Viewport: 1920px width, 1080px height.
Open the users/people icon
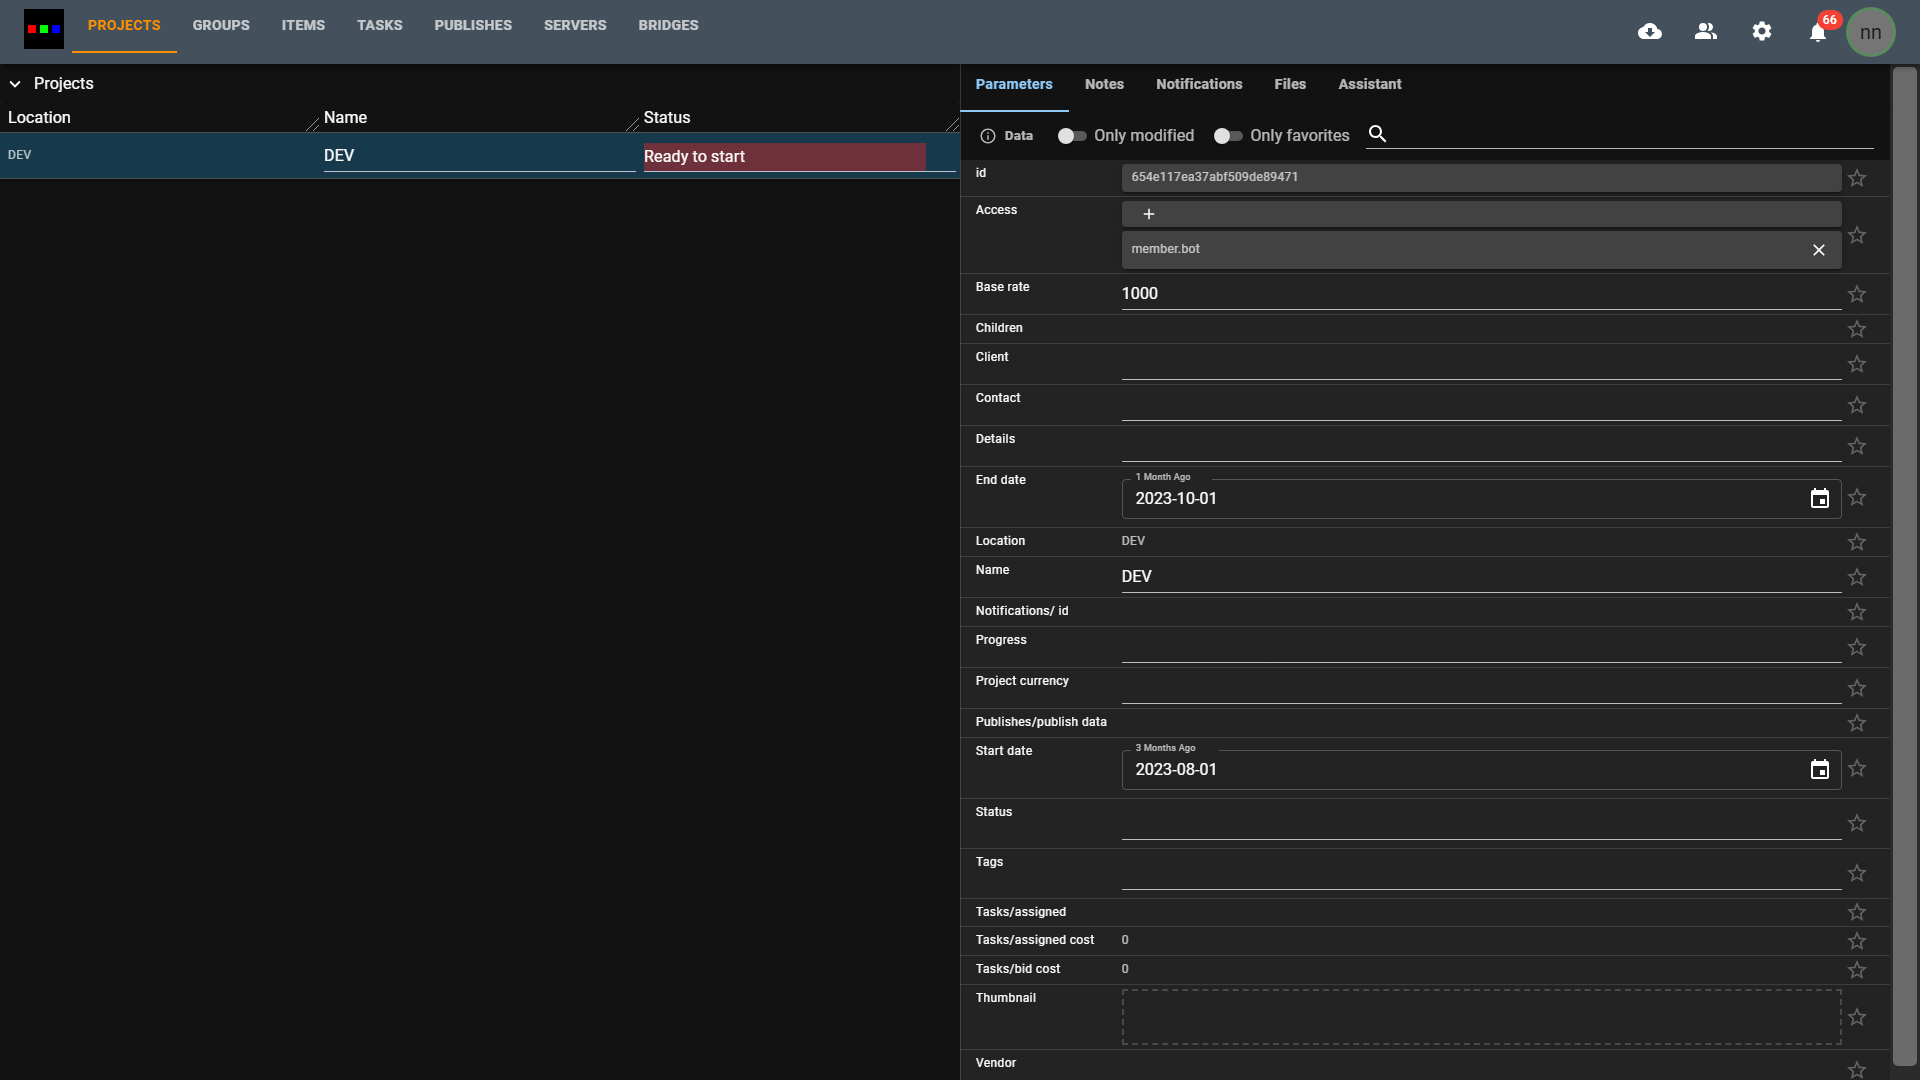(x=1706, y=32)
